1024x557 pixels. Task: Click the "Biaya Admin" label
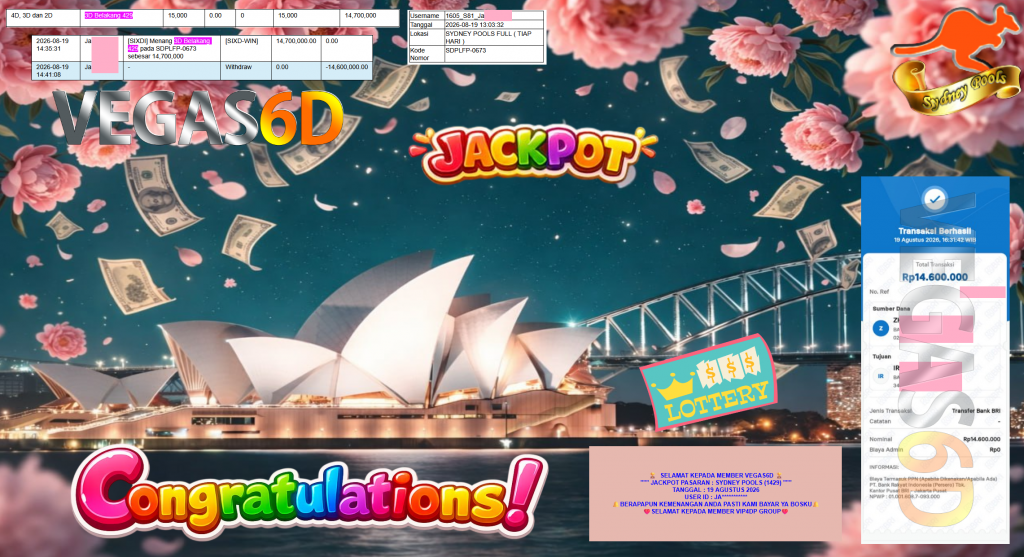(x=886, y=449)
